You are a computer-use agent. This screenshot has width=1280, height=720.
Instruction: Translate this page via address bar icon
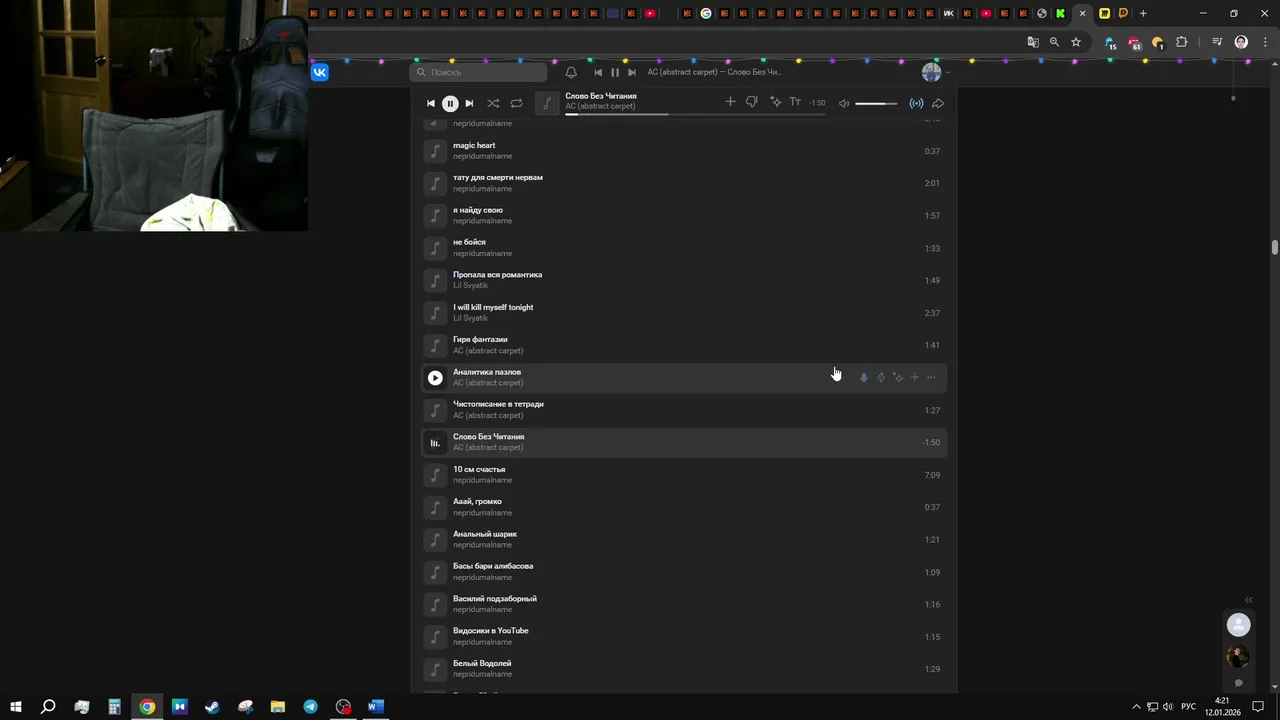[1033, 42]
